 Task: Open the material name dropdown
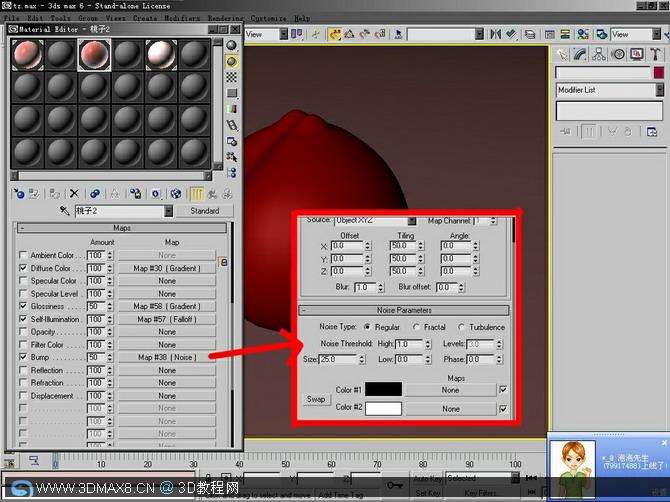169,211
